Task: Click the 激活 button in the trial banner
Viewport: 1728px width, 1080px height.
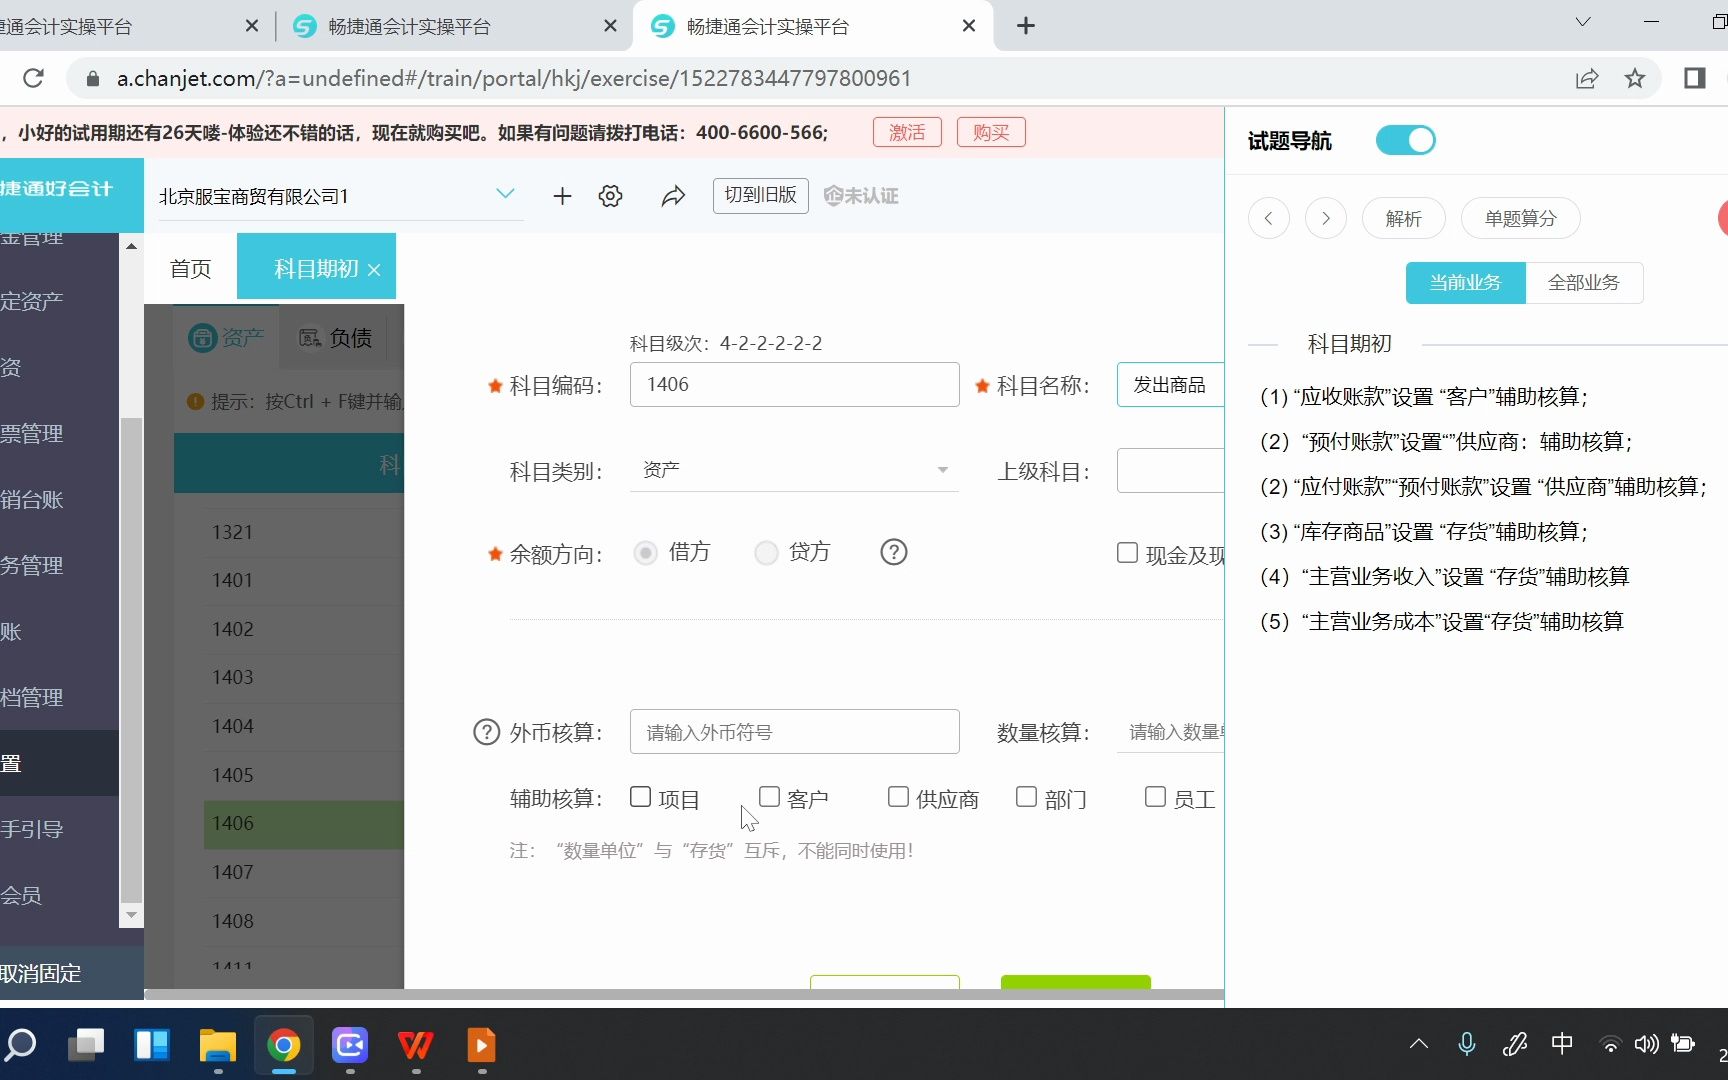Action: point(906,131)
